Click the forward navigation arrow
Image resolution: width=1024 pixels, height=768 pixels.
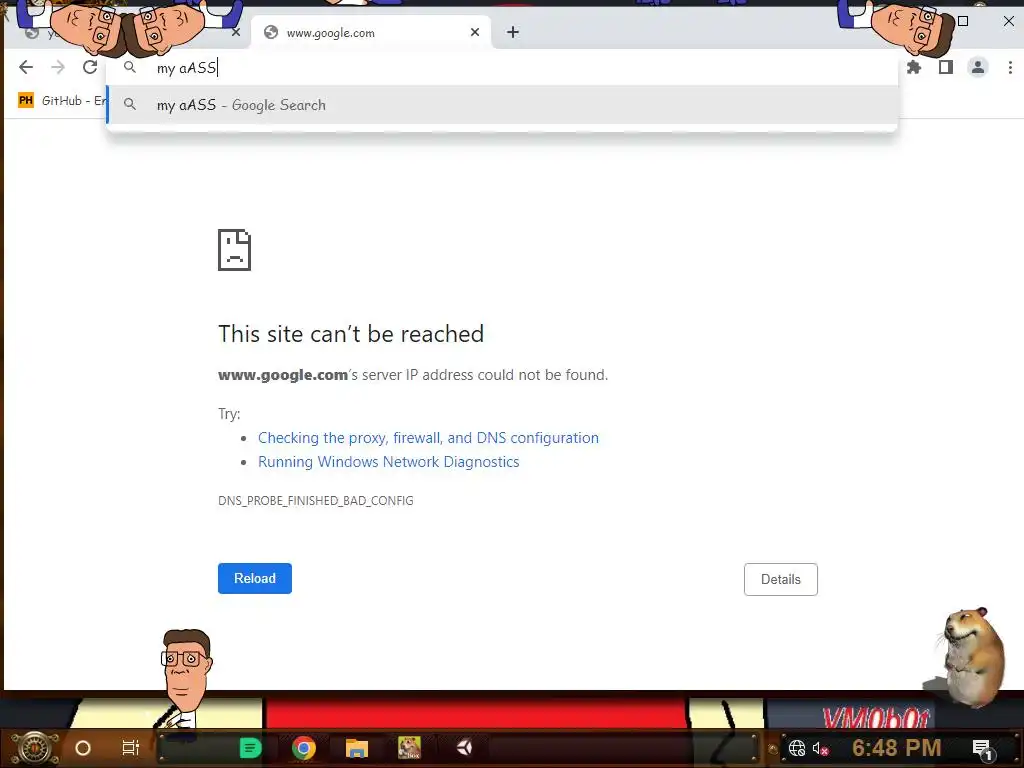(58, 67)
